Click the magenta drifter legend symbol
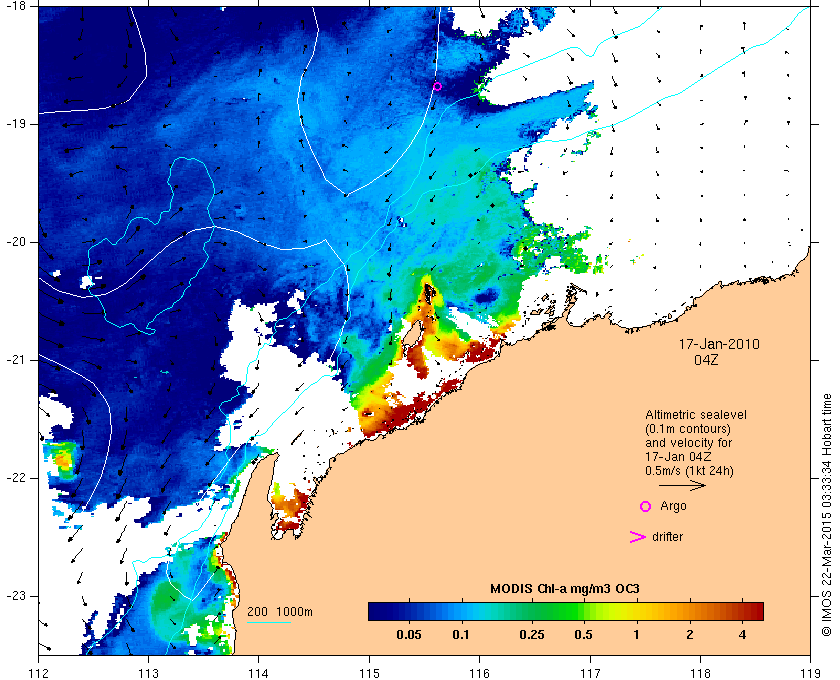Screen dimensions: 840x680 coord(638,537)
